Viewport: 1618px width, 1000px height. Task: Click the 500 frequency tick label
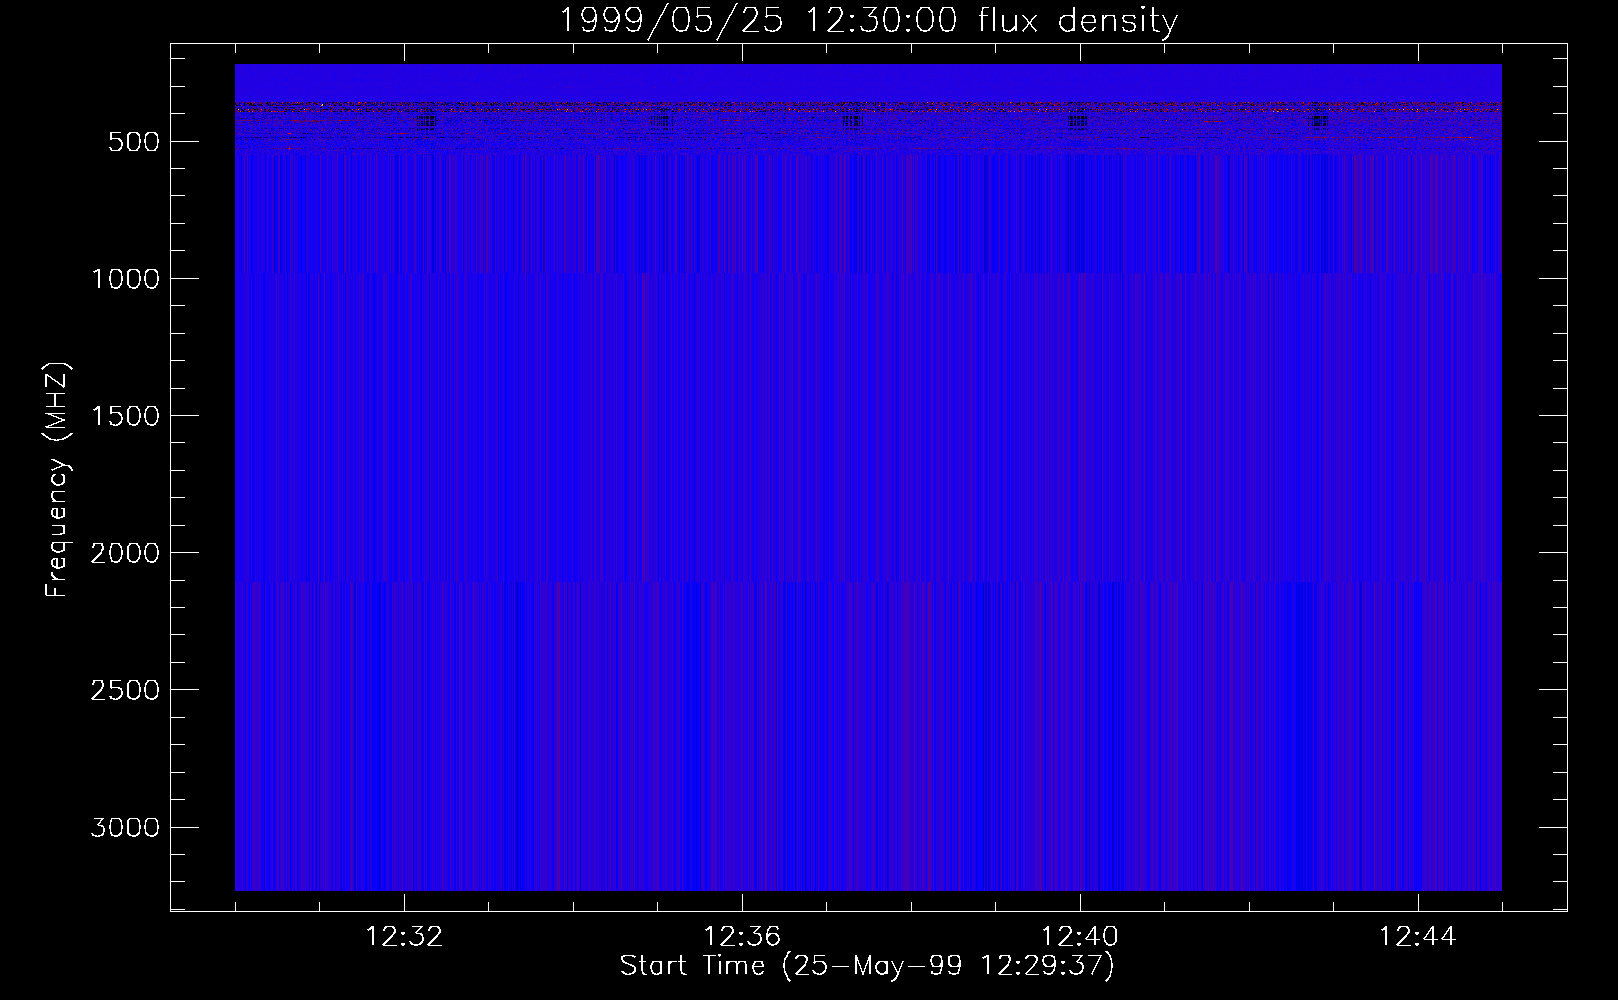(x=135, y=142)
